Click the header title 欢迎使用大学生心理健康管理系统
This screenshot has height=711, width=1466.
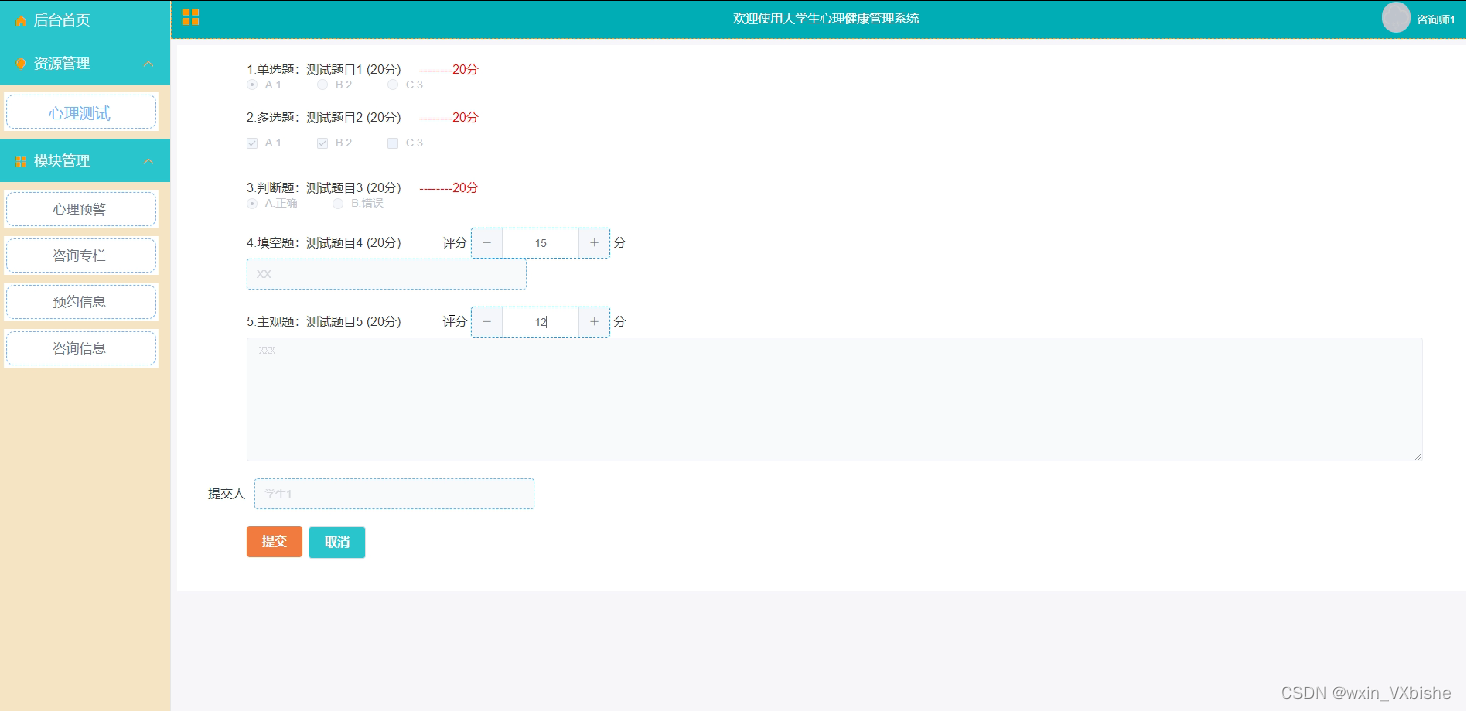(x=826, y=18)
